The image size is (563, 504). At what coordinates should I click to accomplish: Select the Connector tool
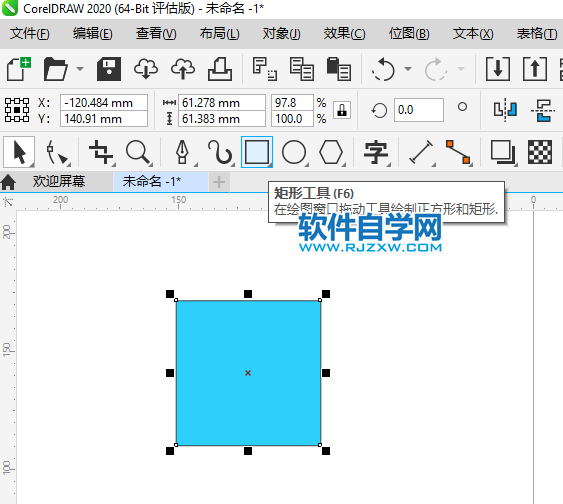click(x=458, y=153)
